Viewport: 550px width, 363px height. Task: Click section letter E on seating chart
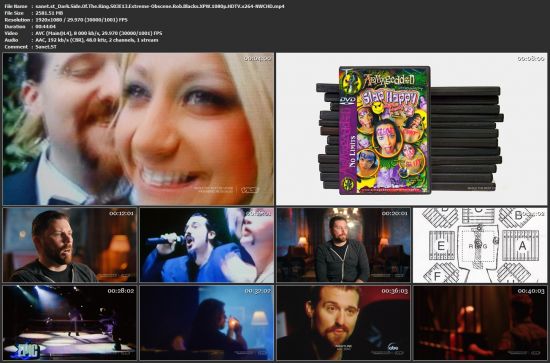[441, 246]
